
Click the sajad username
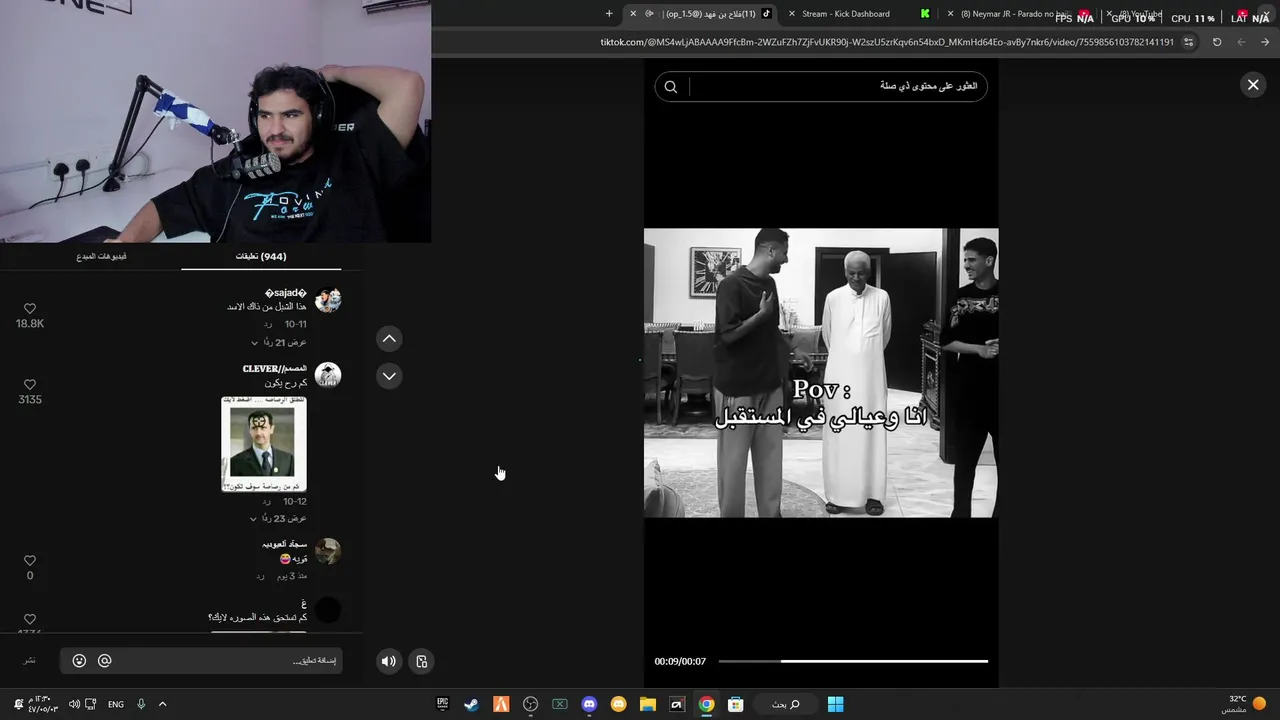[286, 292]
